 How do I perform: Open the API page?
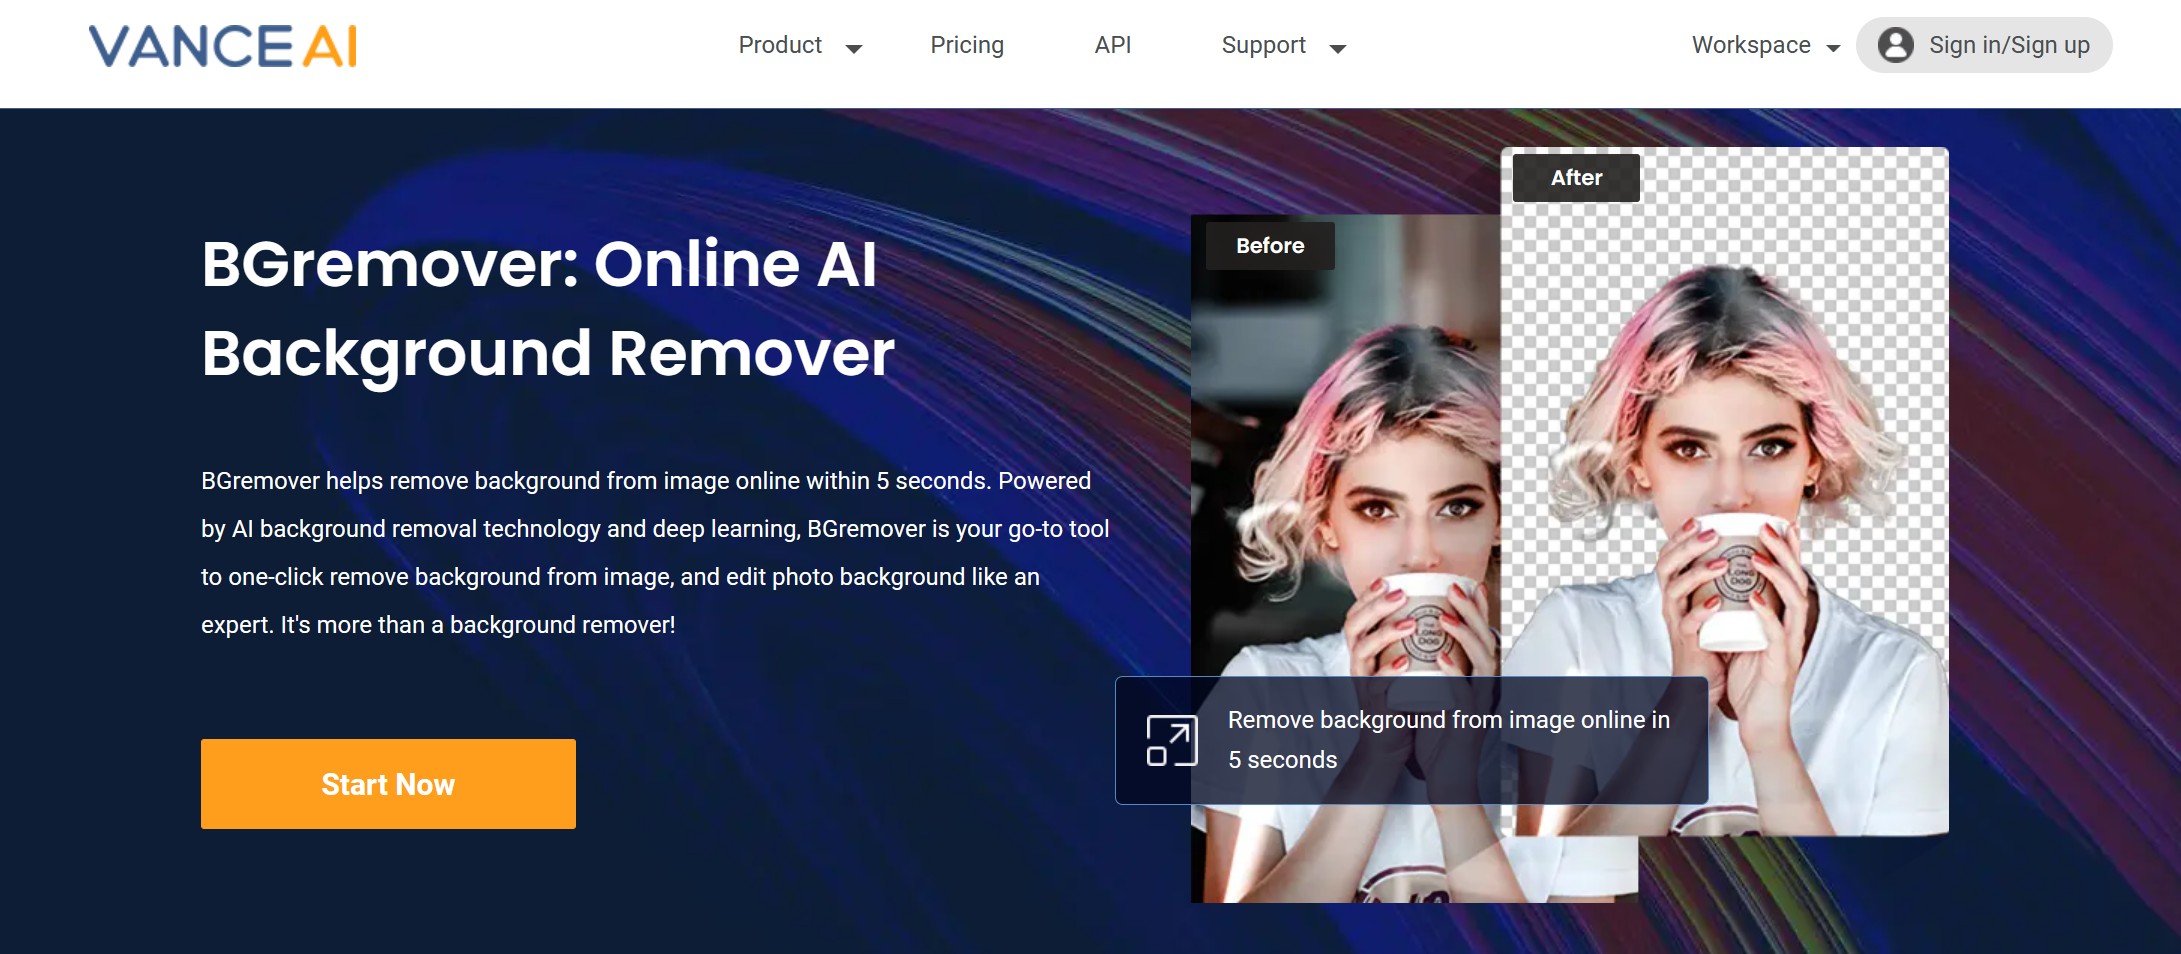point(1112,45)
